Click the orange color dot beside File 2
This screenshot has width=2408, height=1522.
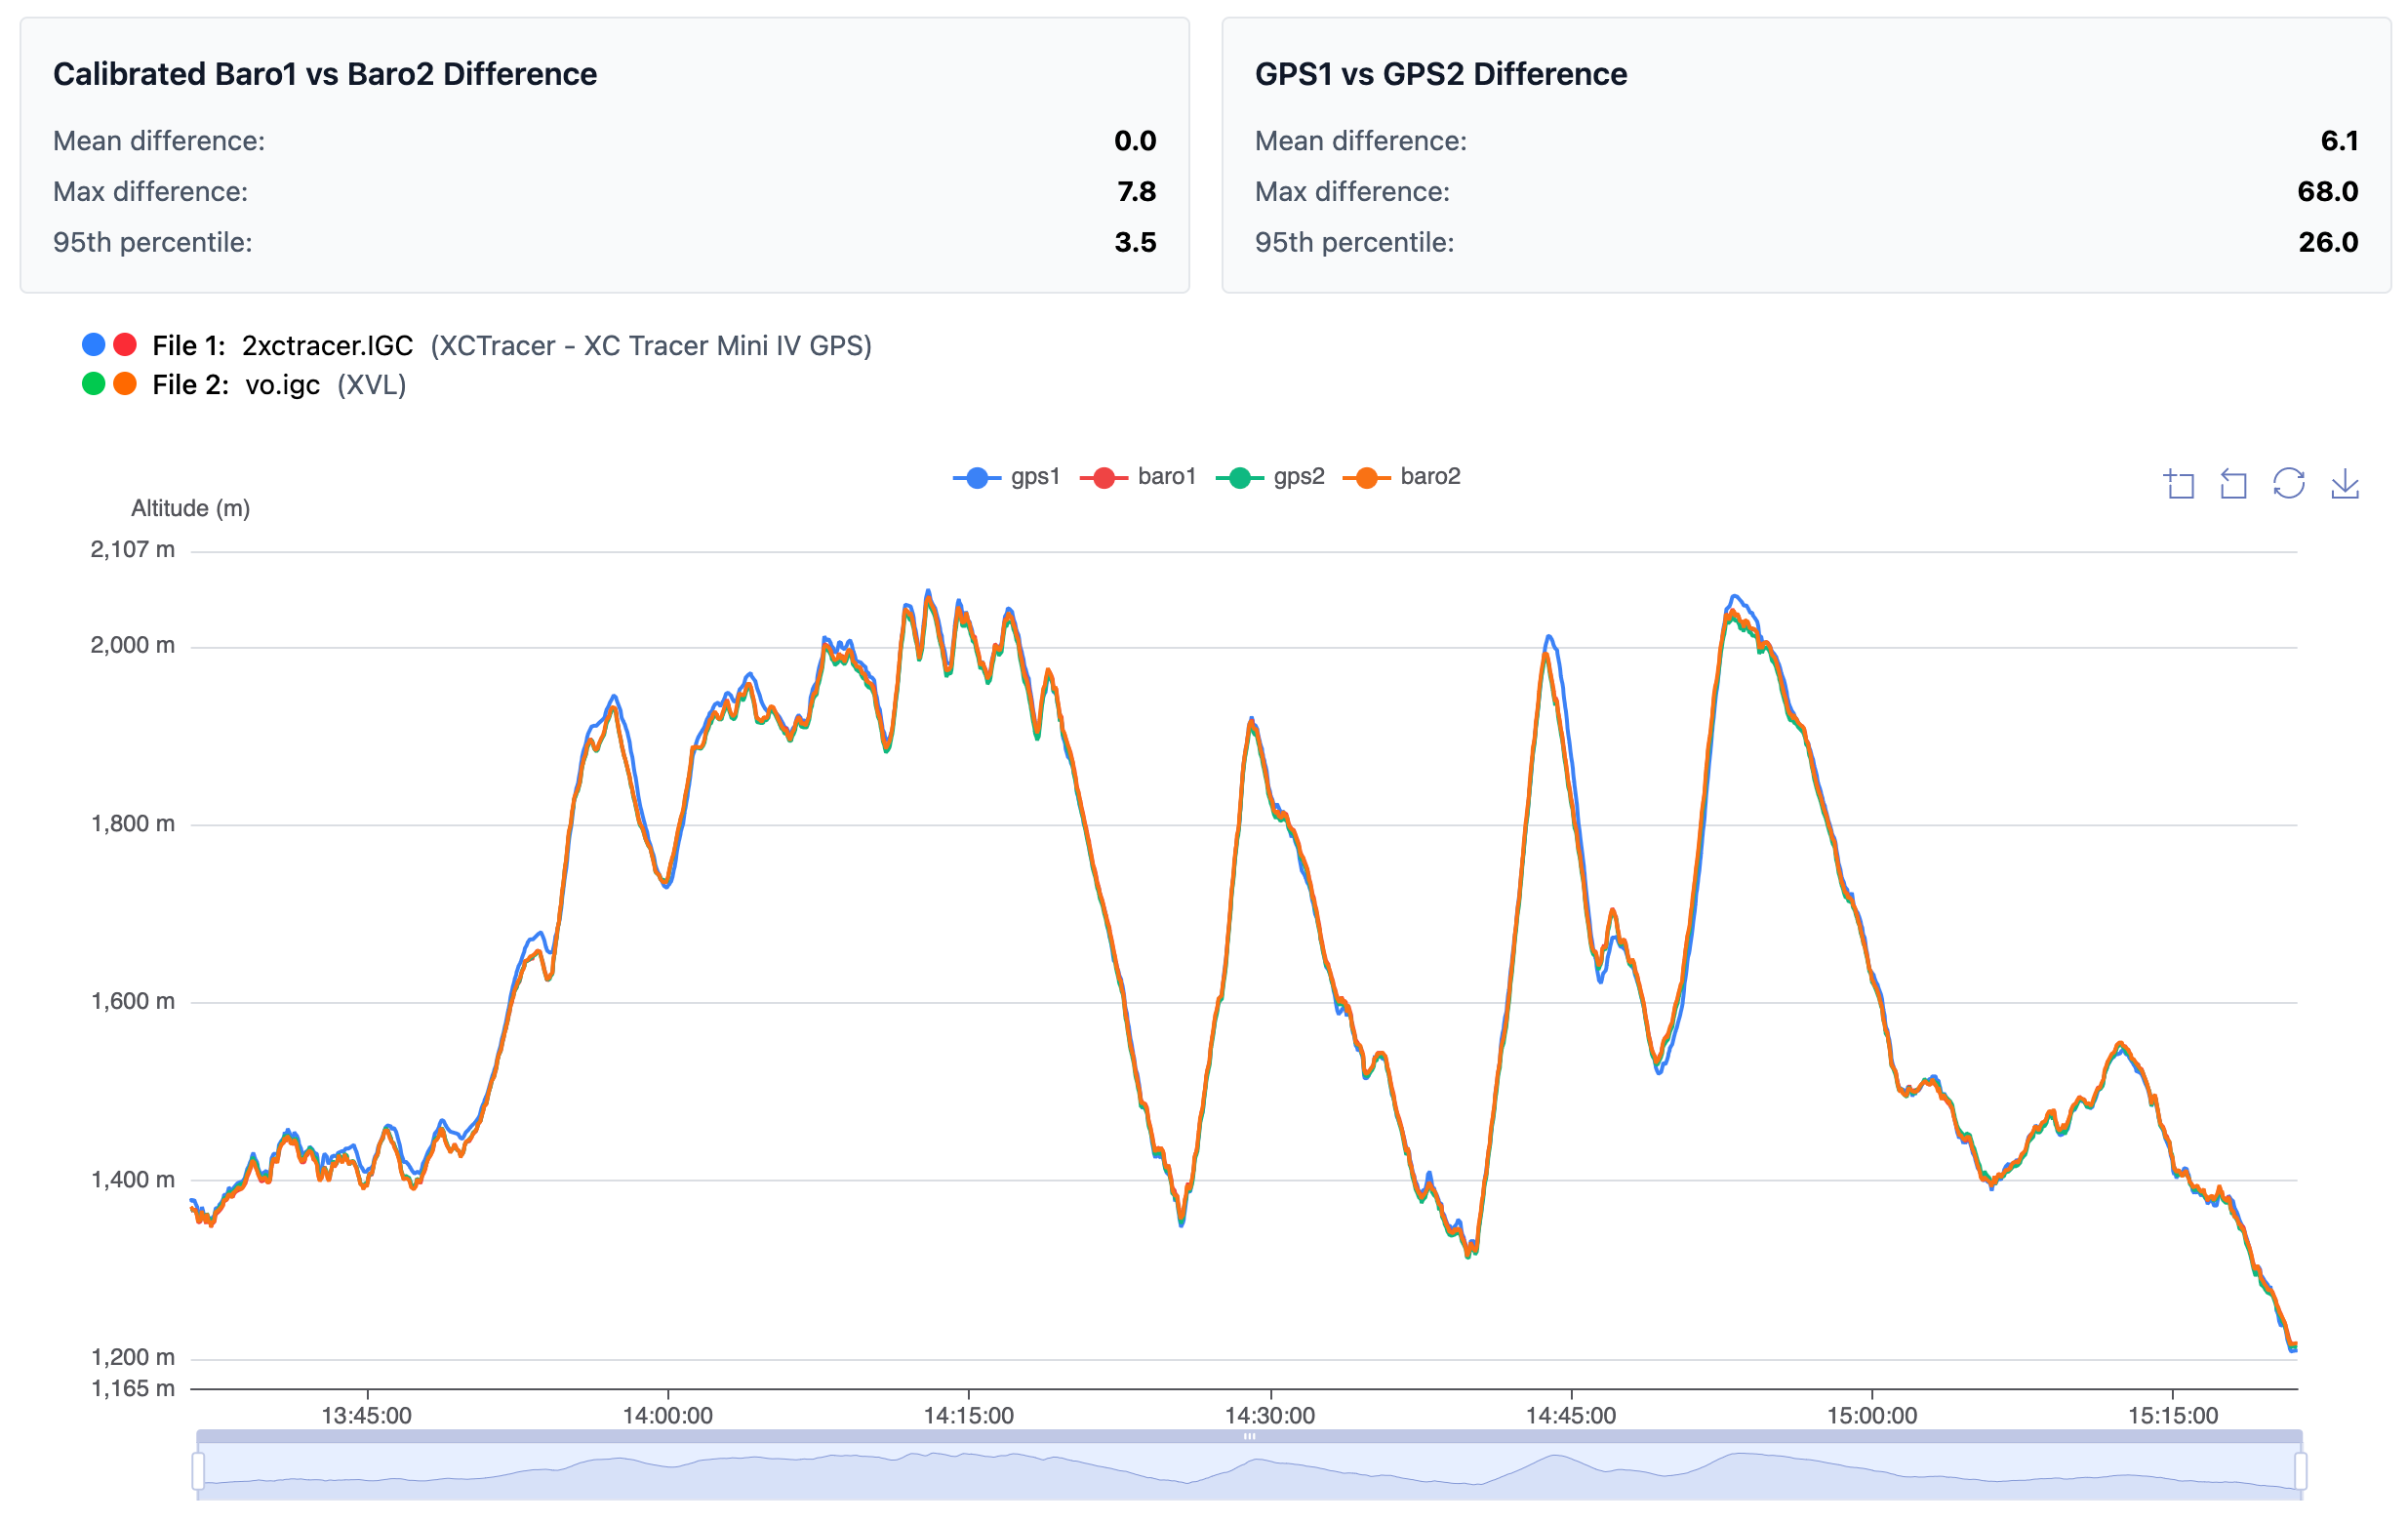tap(125, 384)
